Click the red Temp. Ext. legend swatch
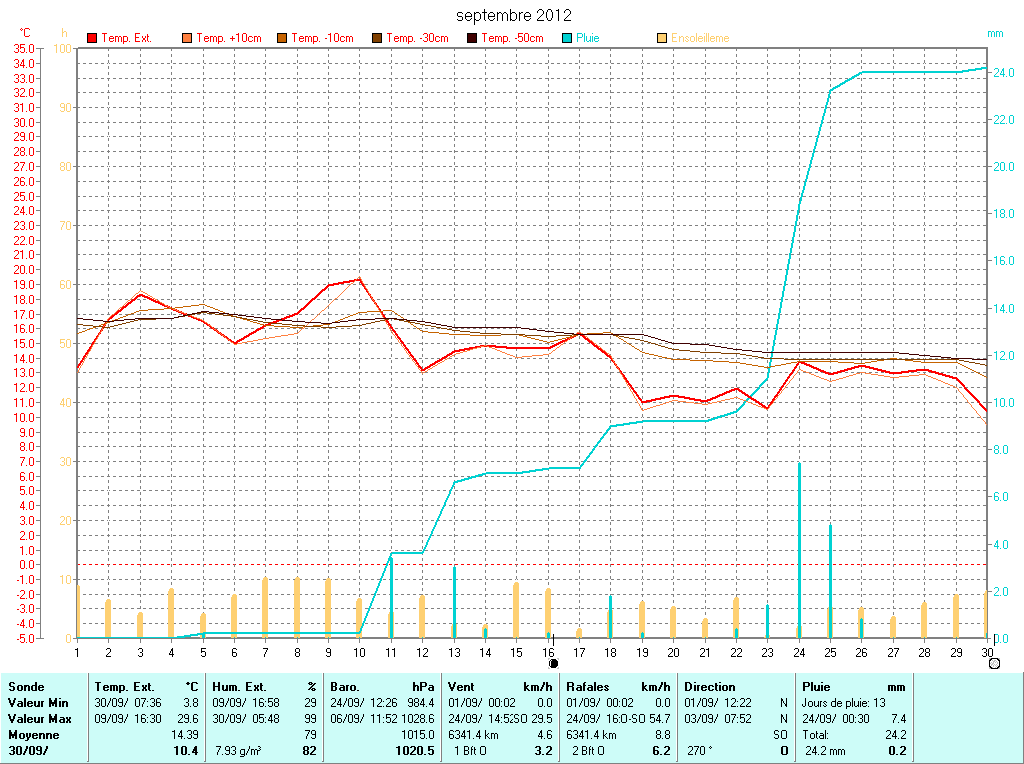Image resolution: width=1024 pixels, height=764 pixels. click(92, 38)
